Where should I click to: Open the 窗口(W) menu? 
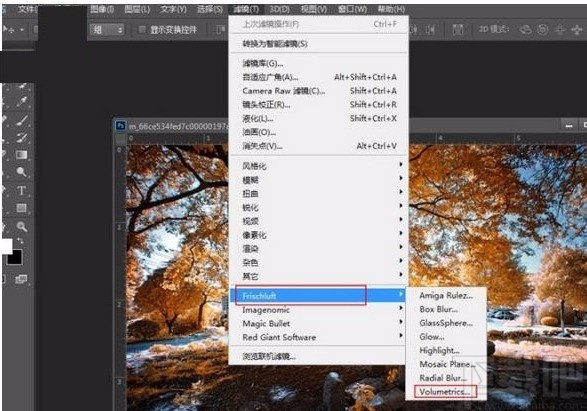click(x=352, y=9)
